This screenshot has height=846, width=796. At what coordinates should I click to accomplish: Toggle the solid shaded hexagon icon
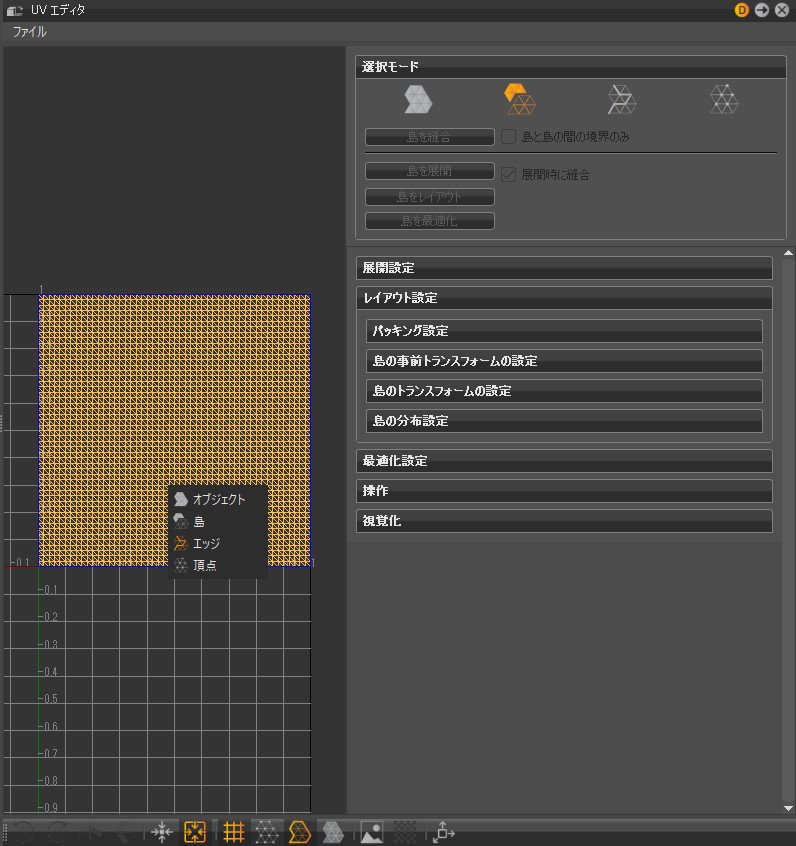coord(333,832)
